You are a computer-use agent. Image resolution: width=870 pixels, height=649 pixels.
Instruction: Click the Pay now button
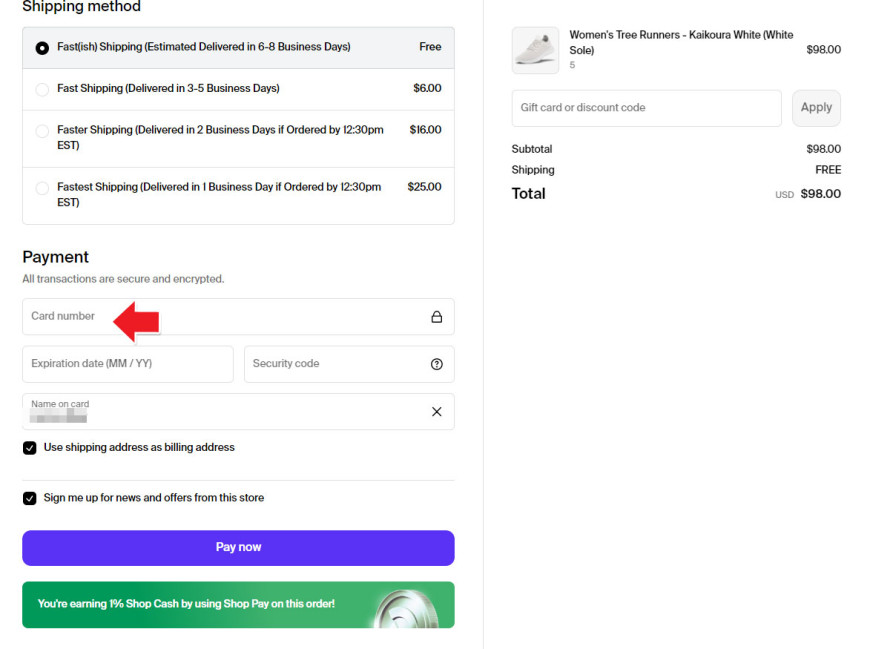(238, 548)
